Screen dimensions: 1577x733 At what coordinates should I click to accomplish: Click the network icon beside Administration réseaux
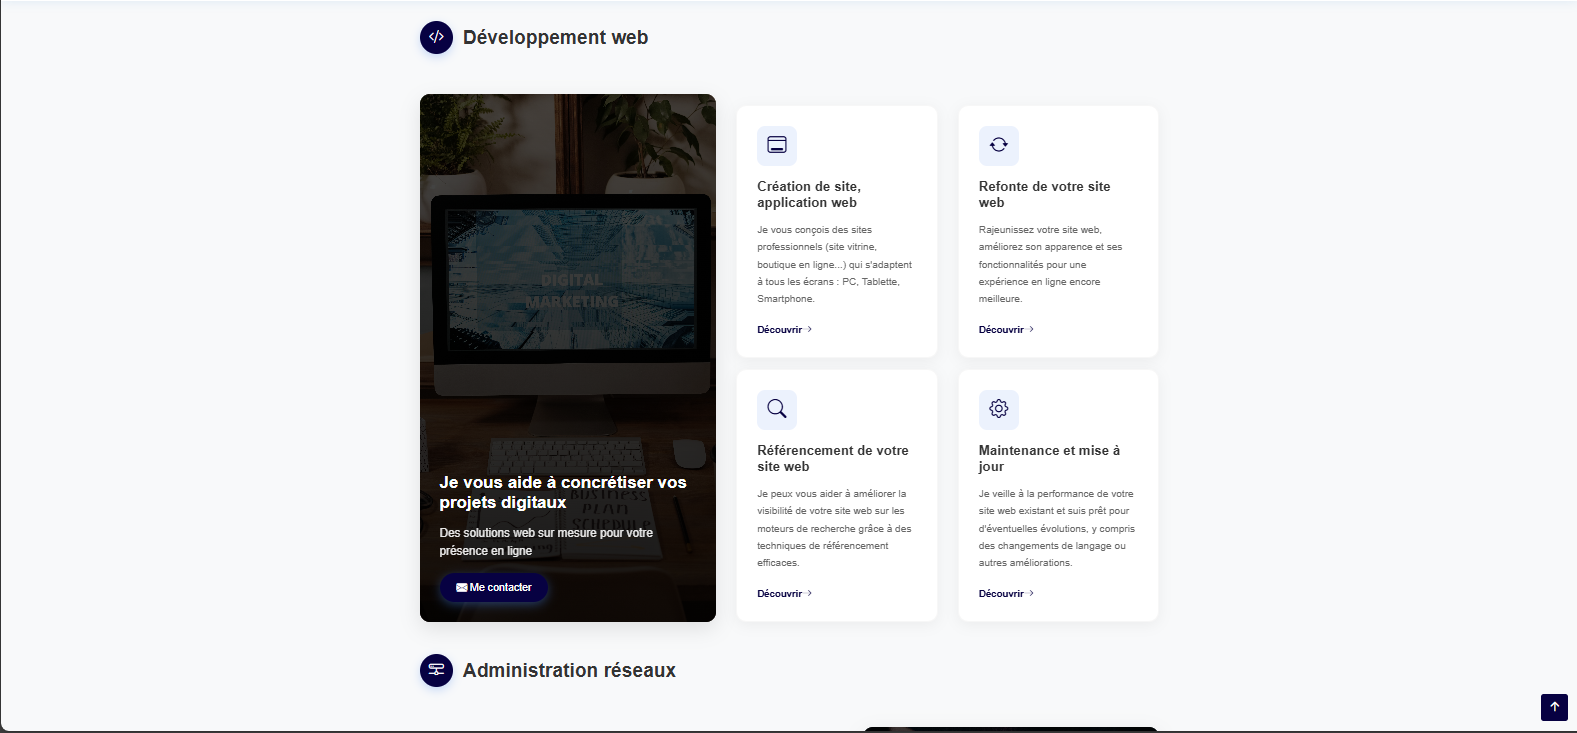436,670
